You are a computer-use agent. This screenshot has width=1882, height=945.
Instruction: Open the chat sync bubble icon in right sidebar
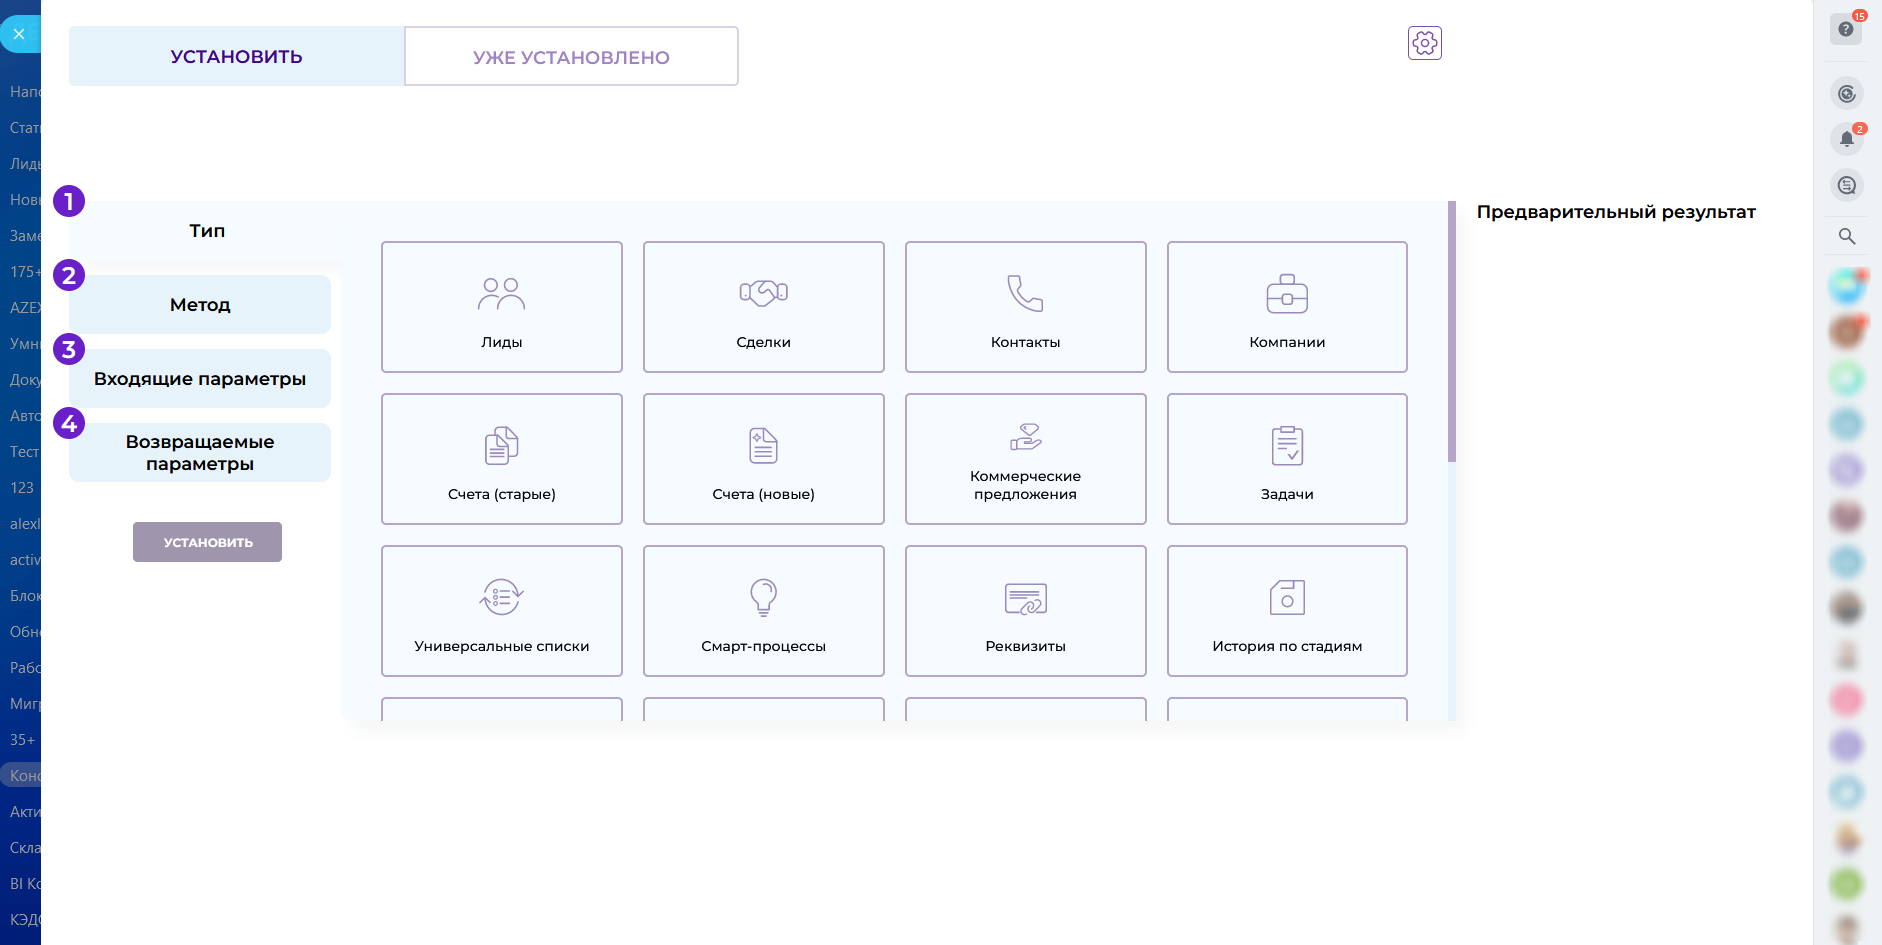[1847, 185]
